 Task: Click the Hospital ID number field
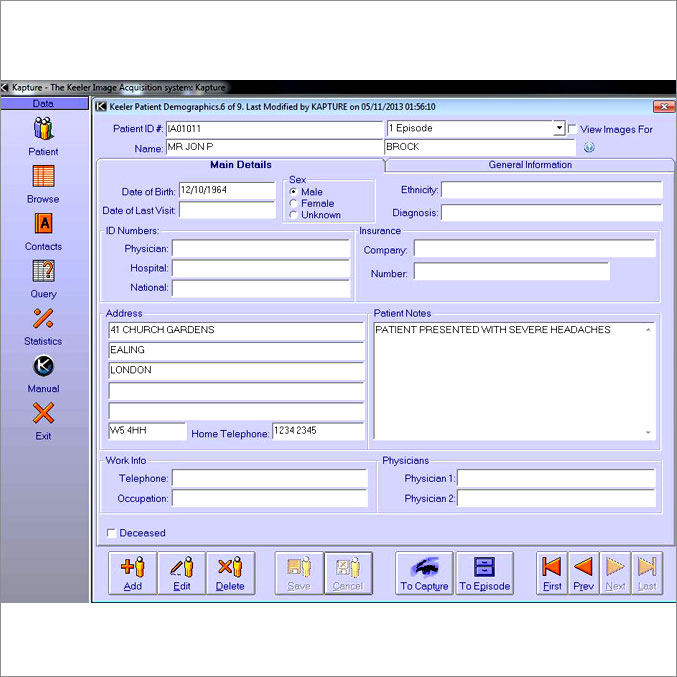(261, 268)
